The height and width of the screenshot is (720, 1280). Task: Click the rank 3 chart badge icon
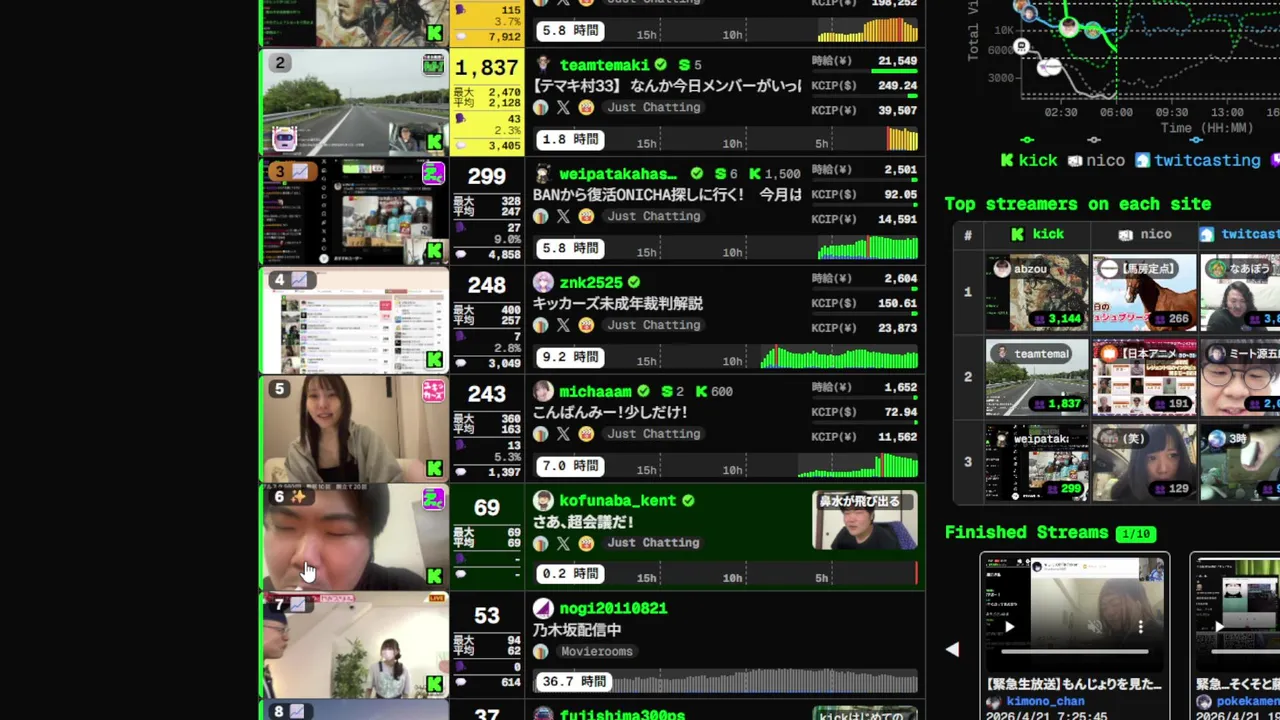pos(300,172)
